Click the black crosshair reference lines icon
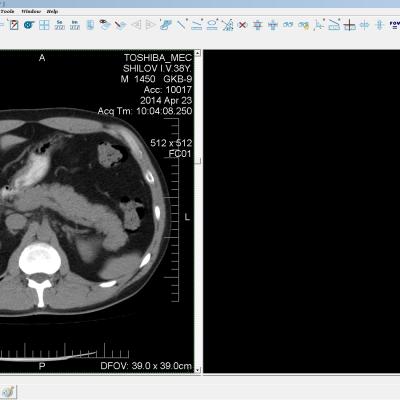The image size is (400, 400). click(349, 25)
